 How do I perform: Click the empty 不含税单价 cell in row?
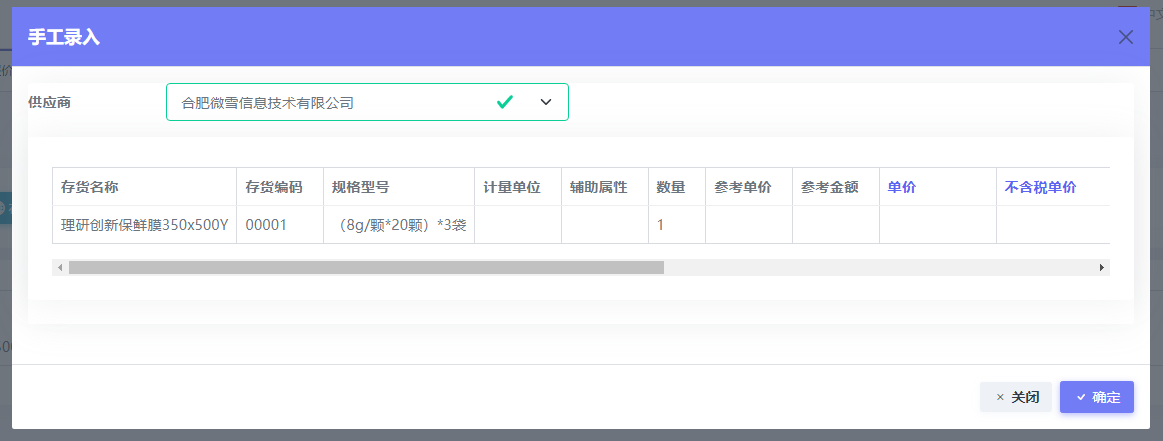tap(1052, 225)
